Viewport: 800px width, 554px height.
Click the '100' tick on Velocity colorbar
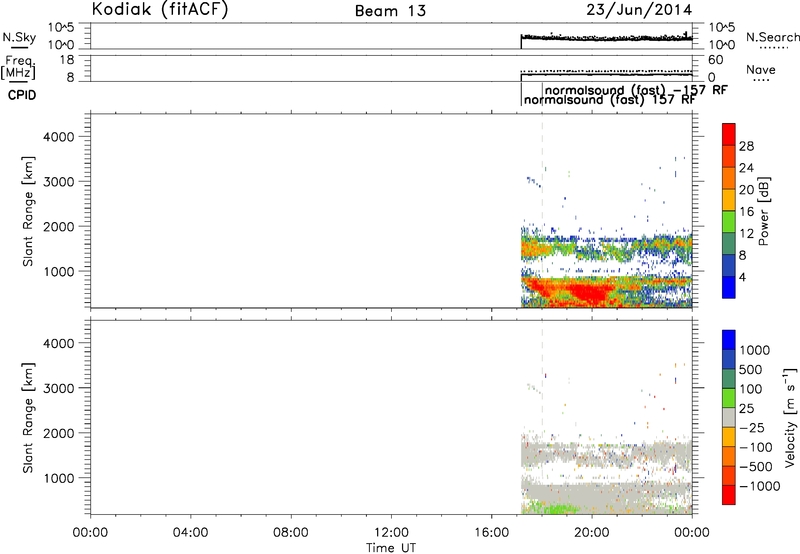pyautogui.click(x=750, y=389)
